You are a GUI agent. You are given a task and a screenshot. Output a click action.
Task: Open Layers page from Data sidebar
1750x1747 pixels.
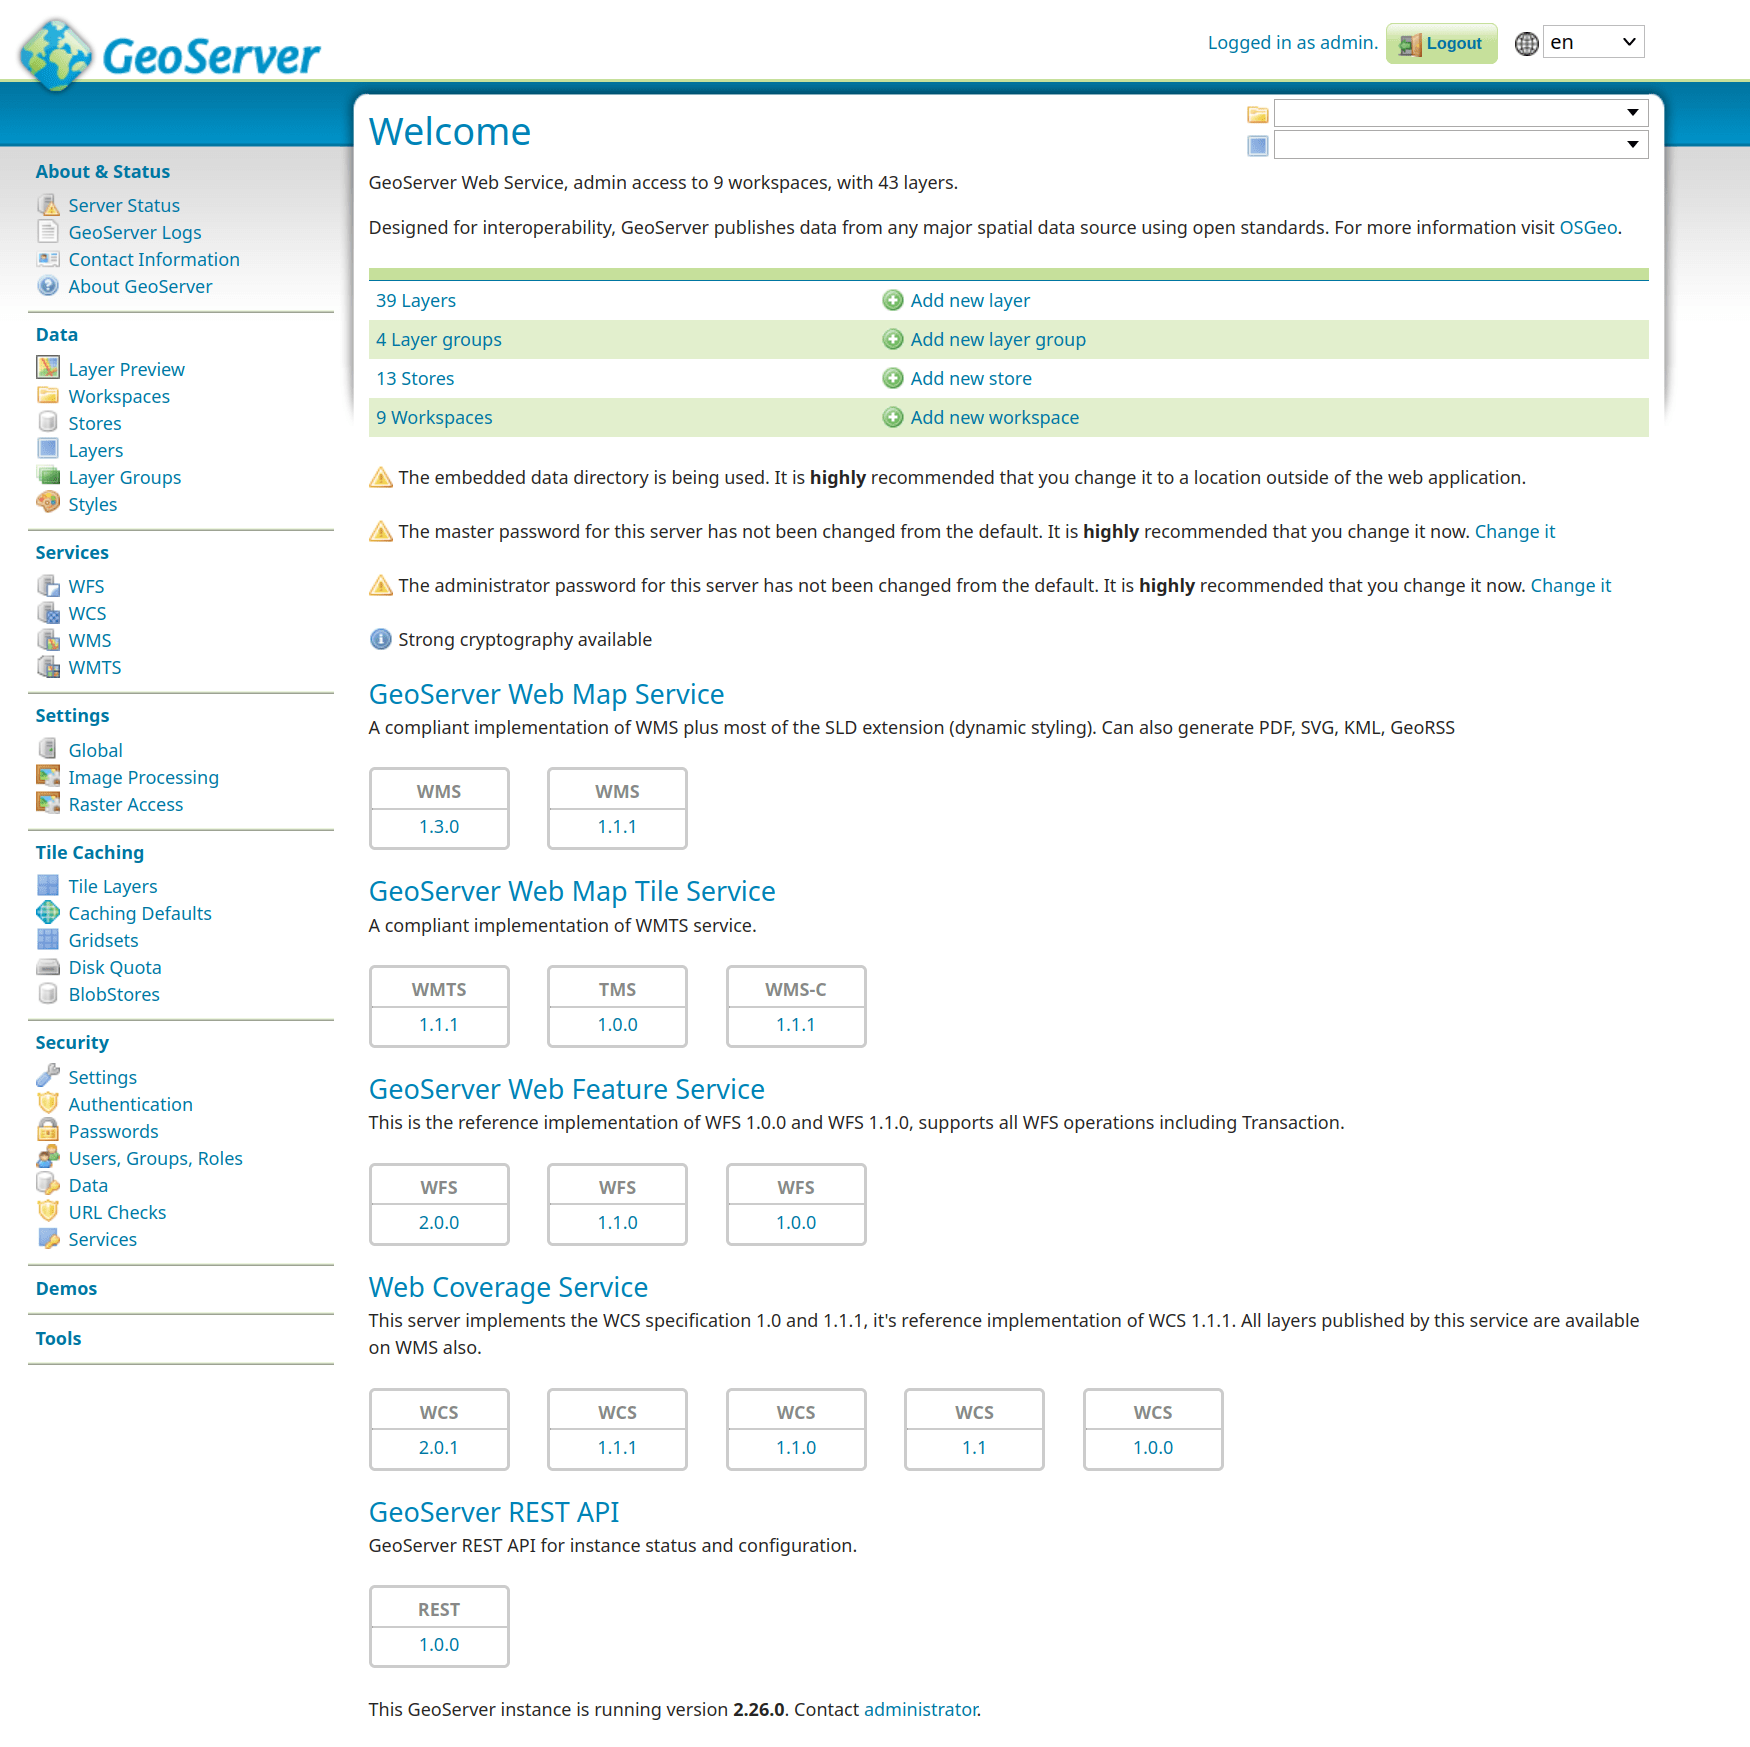[96, 450]
